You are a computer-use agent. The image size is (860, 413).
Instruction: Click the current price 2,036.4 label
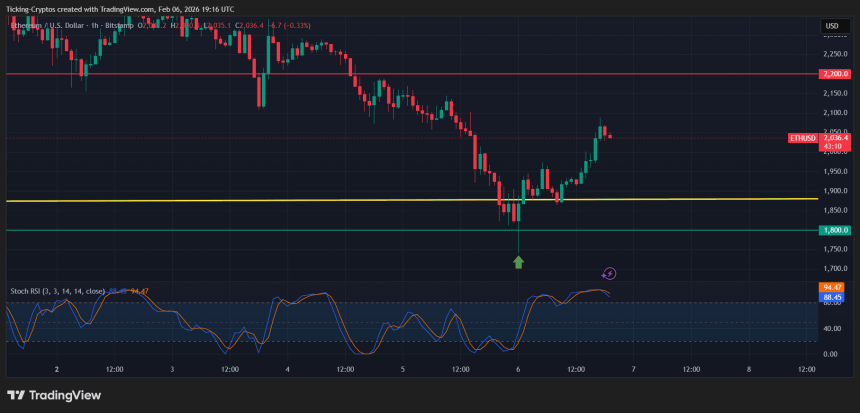point(834,138)
